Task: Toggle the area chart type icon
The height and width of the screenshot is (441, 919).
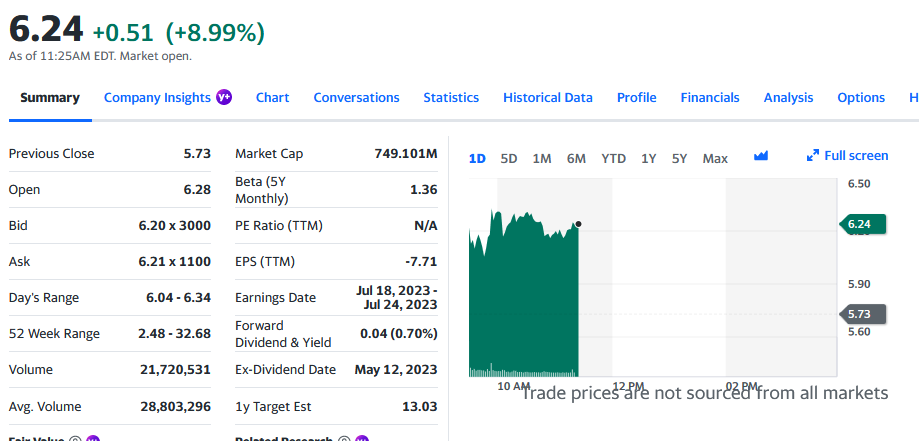Action: click(x=761, y=156)
